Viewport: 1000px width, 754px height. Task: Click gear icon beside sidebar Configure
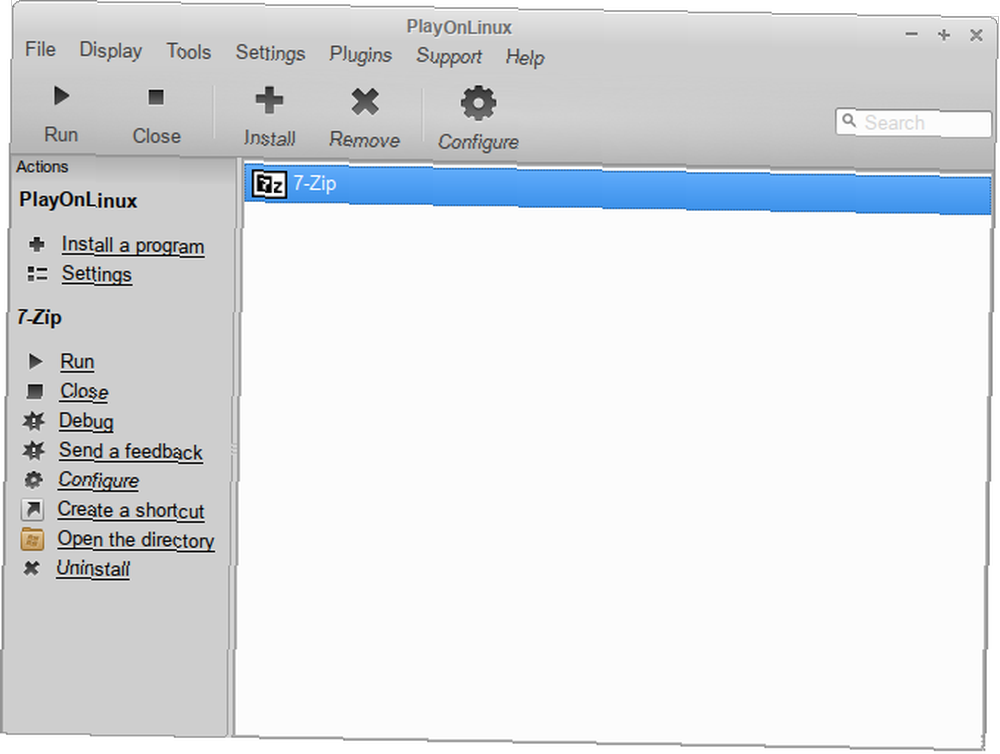pos(33,479)
